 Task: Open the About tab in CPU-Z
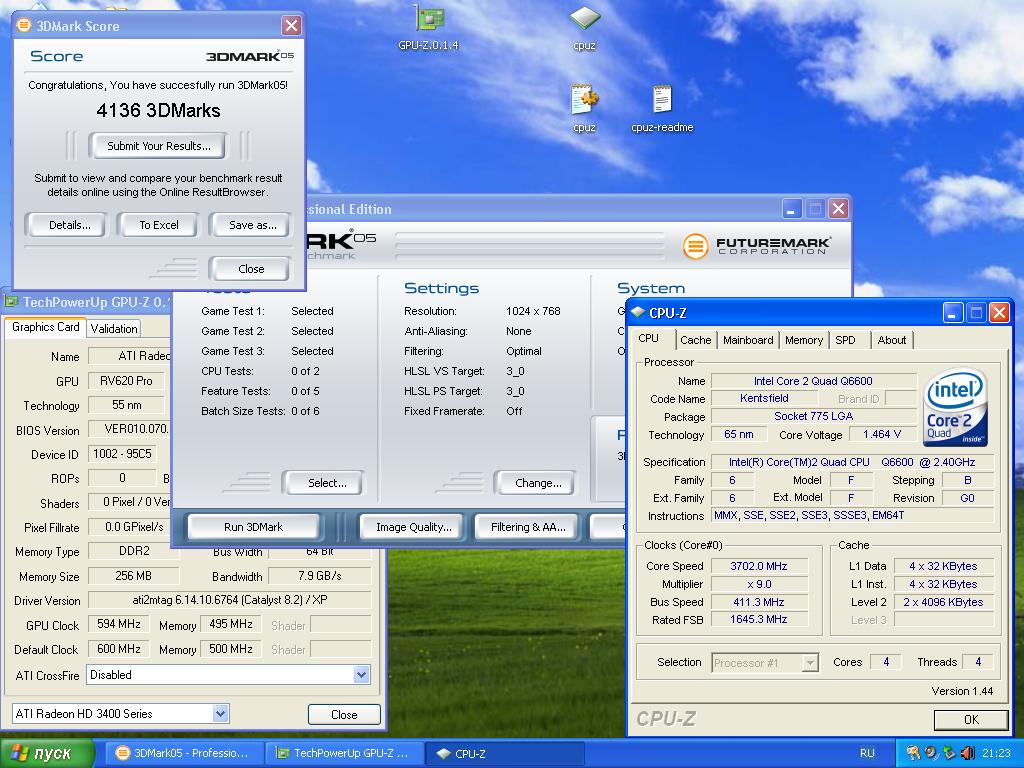coord(891,340)
